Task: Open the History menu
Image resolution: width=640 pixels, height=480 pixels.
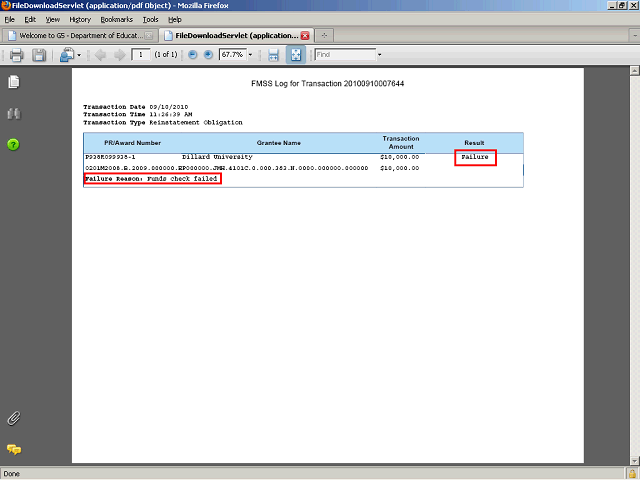Action: pos(80,20)
